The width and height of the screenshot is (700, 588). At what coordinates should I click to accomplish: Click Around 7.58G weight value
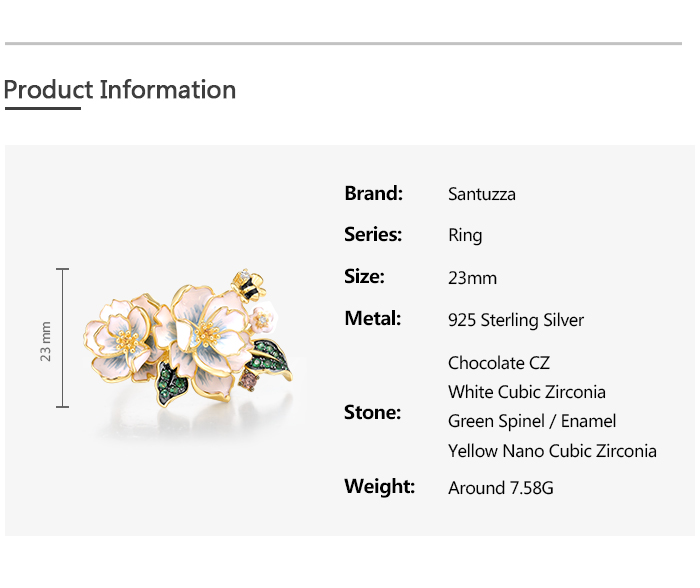[x=501, y=488]
